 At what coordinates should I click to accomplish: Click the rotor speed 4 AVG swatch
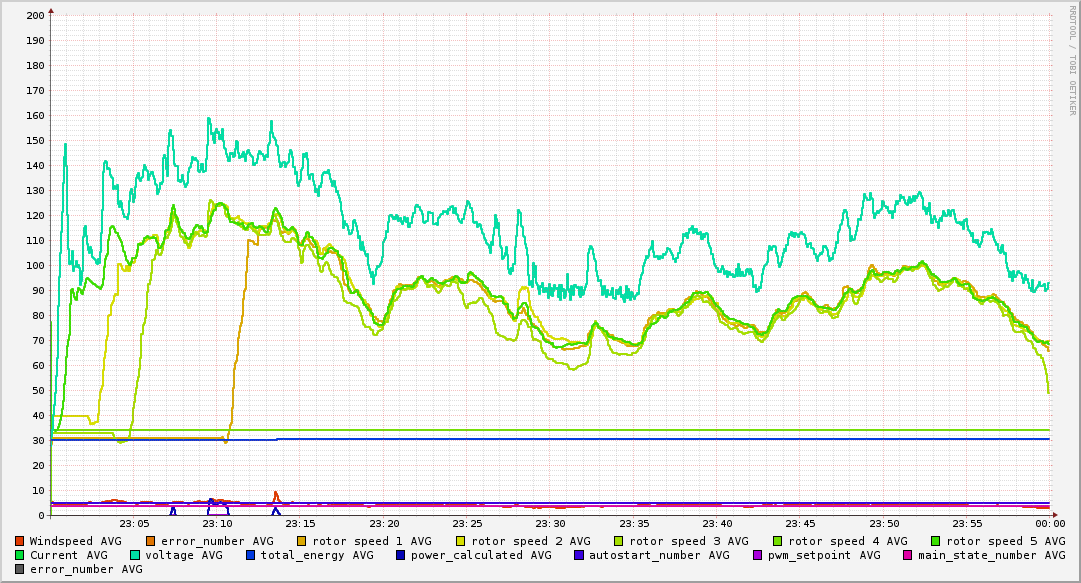click(779, 541)
